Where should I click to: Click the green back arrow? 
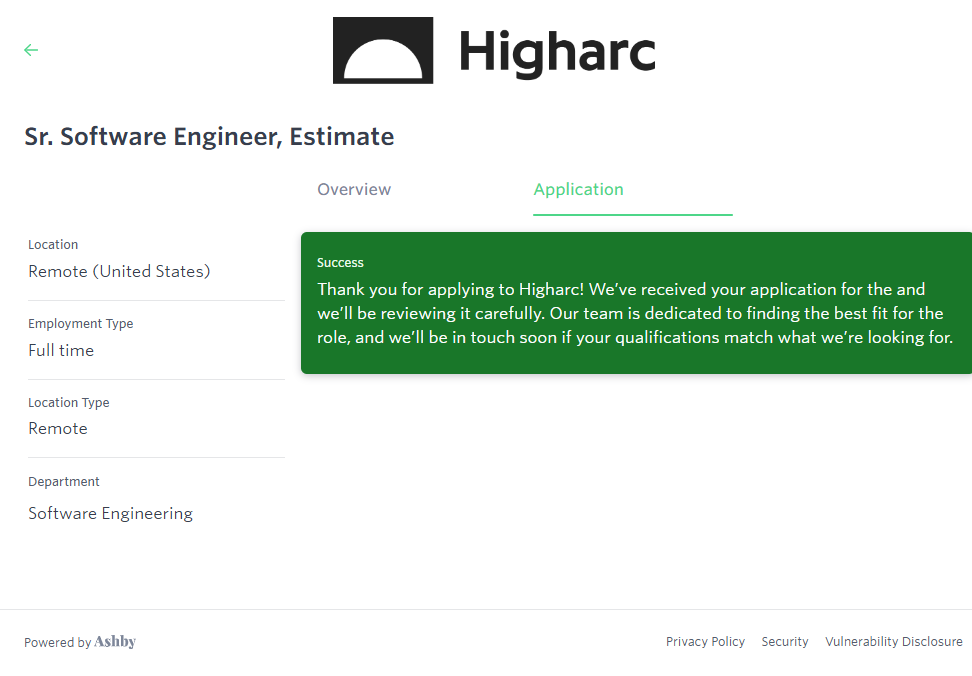(31, 50)
